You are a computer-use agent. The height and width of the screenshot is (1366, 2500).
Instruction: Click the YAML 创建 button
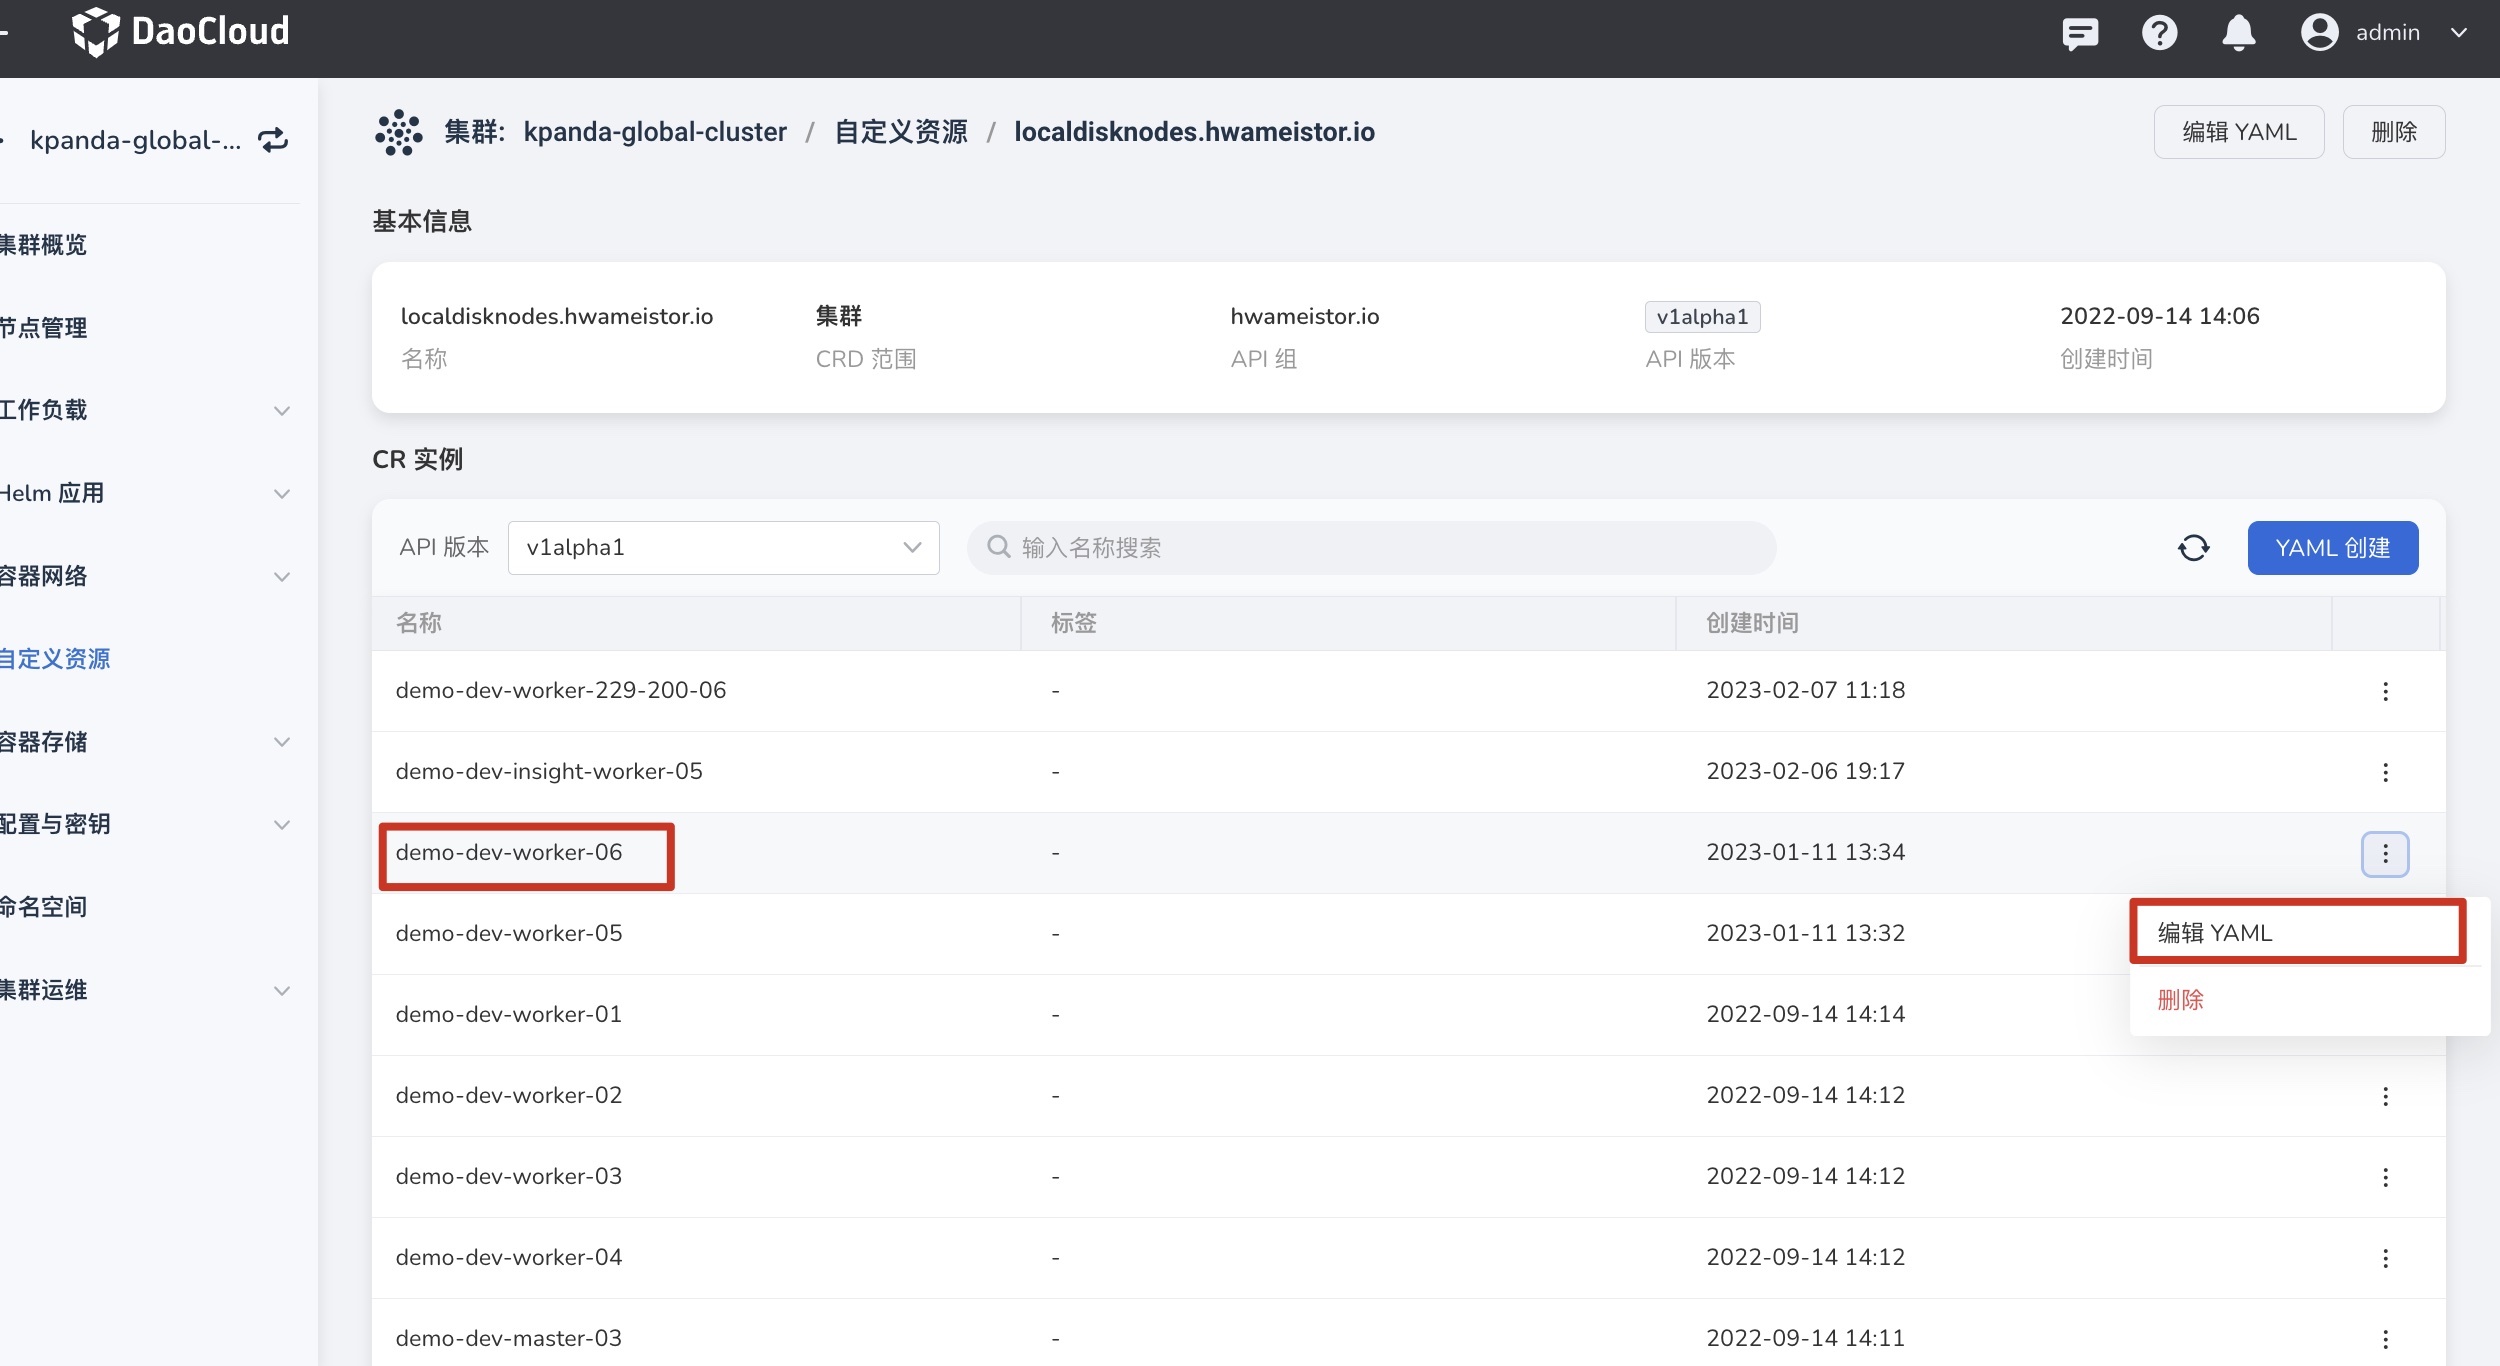(x=2332, y=548)
